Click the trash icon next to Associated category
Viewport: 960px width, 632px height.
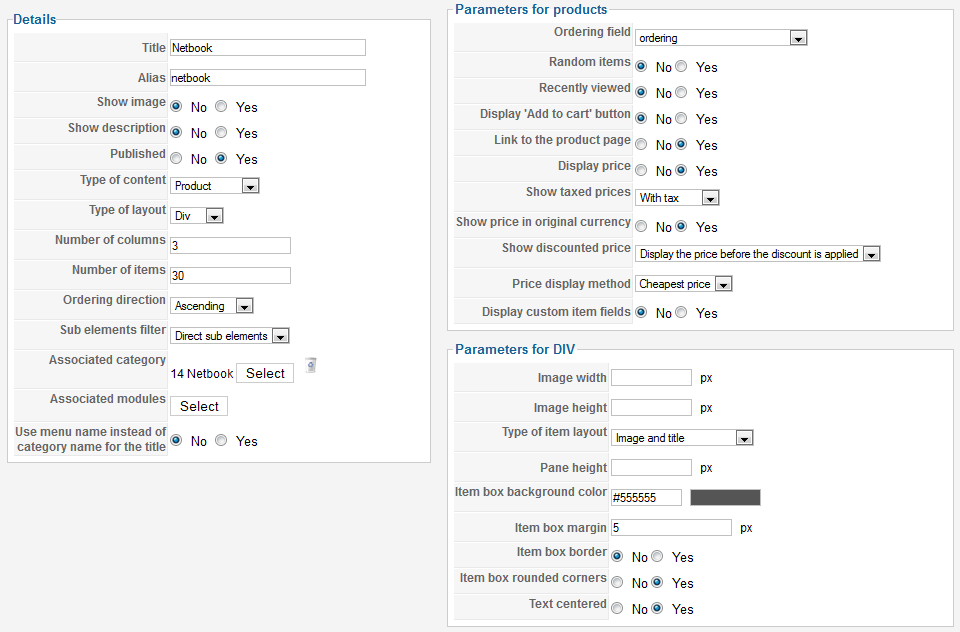pos(311,365)
